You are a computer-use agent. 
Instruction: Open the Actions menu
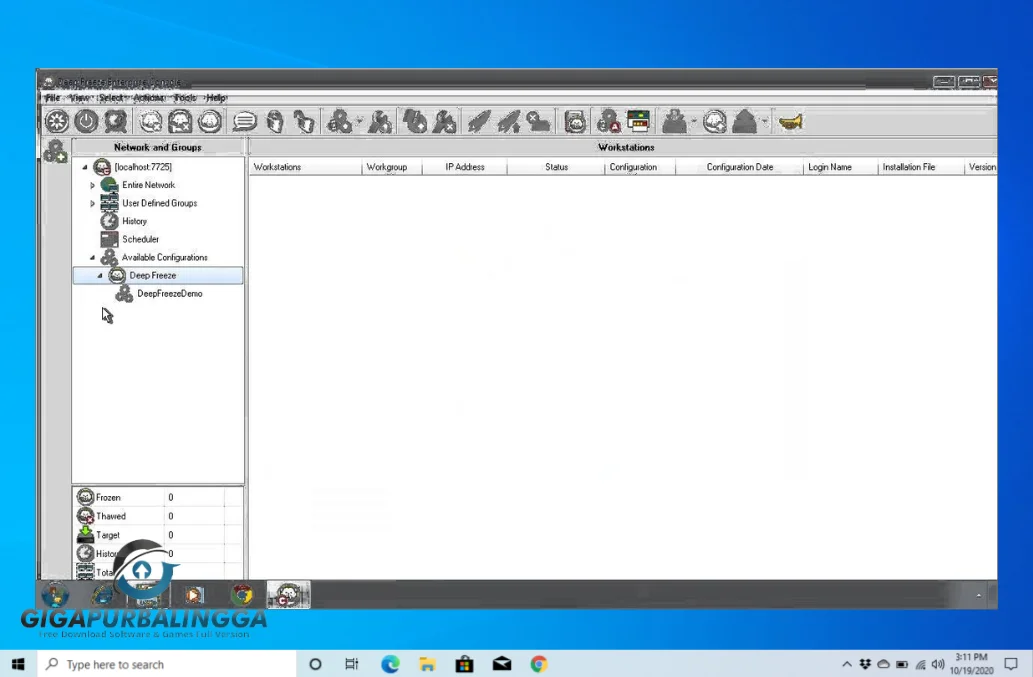point(148,97)
